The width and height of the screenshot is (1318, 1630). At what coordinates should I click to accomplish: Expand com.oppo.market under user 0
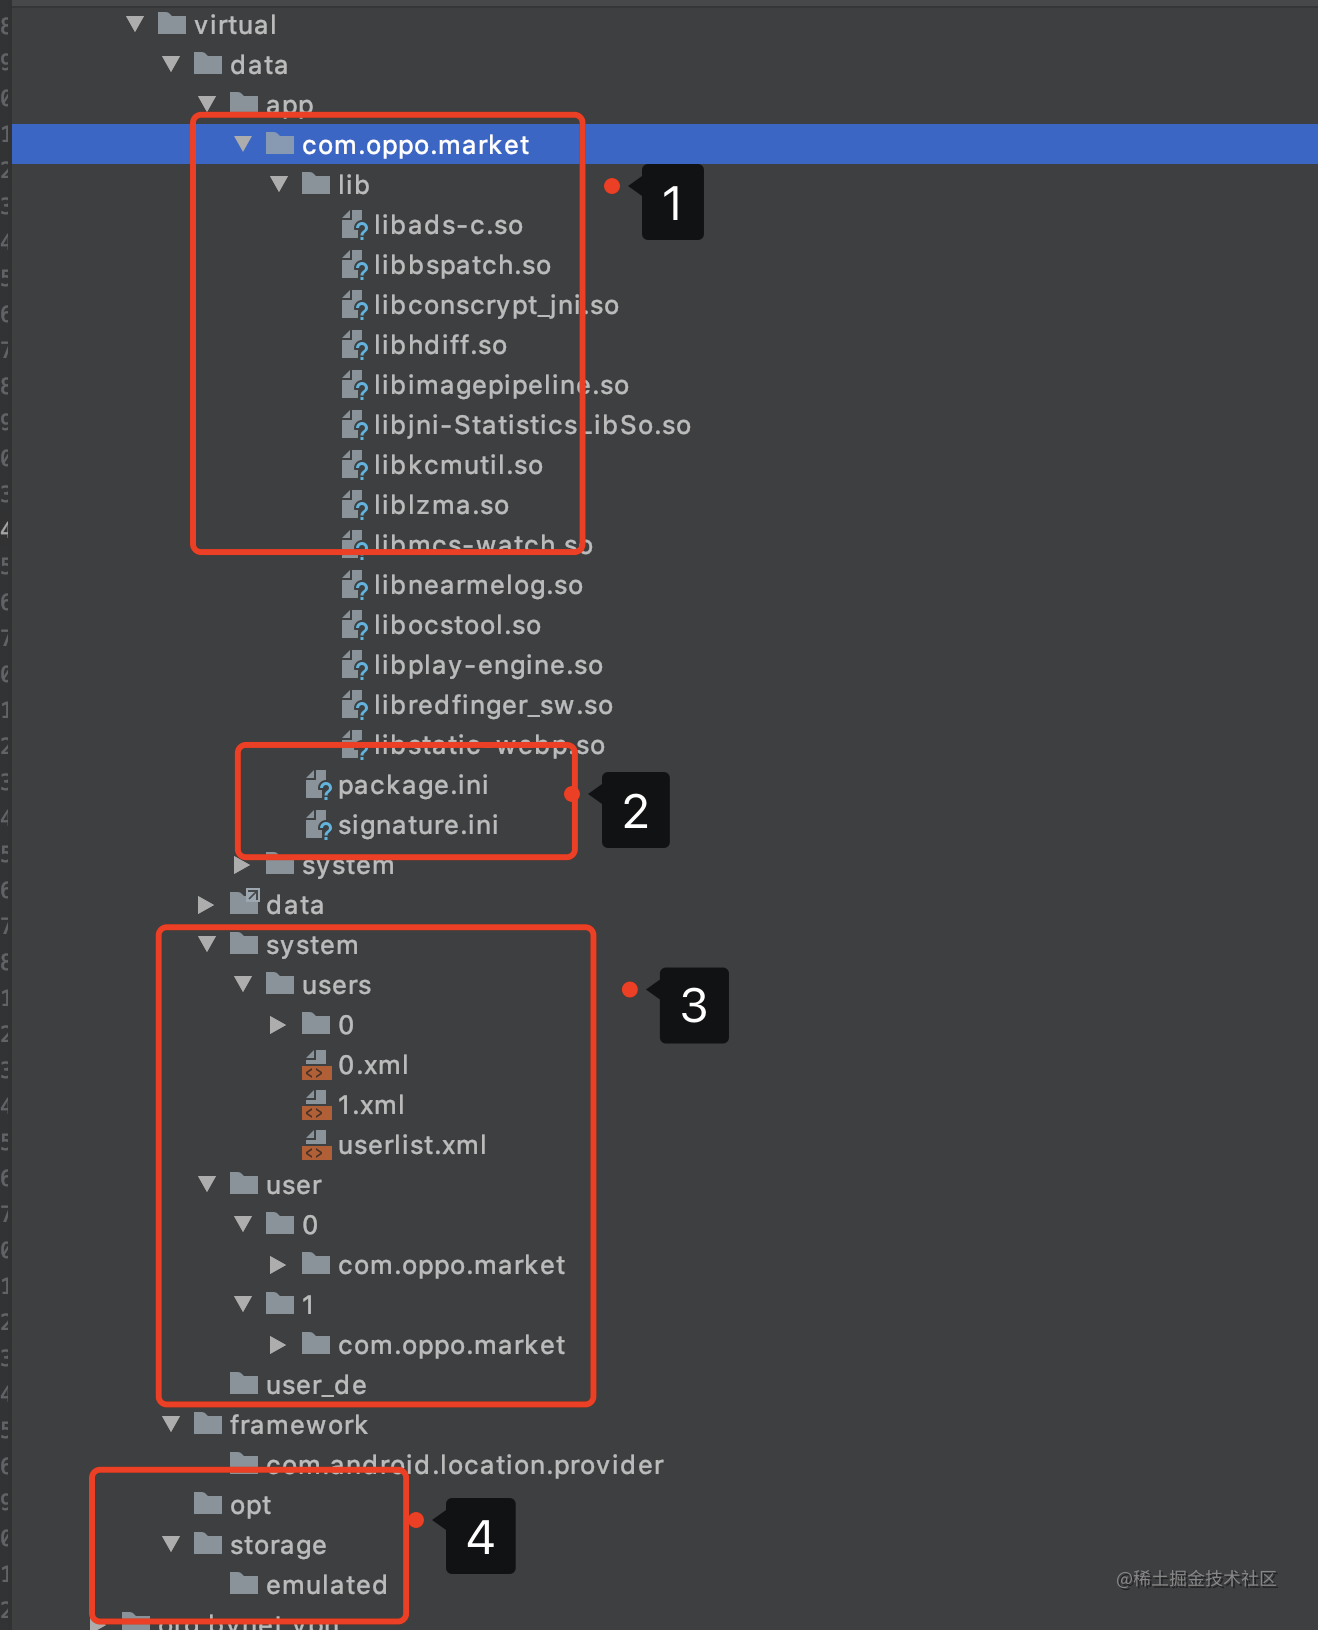[x=279, y=1265]
